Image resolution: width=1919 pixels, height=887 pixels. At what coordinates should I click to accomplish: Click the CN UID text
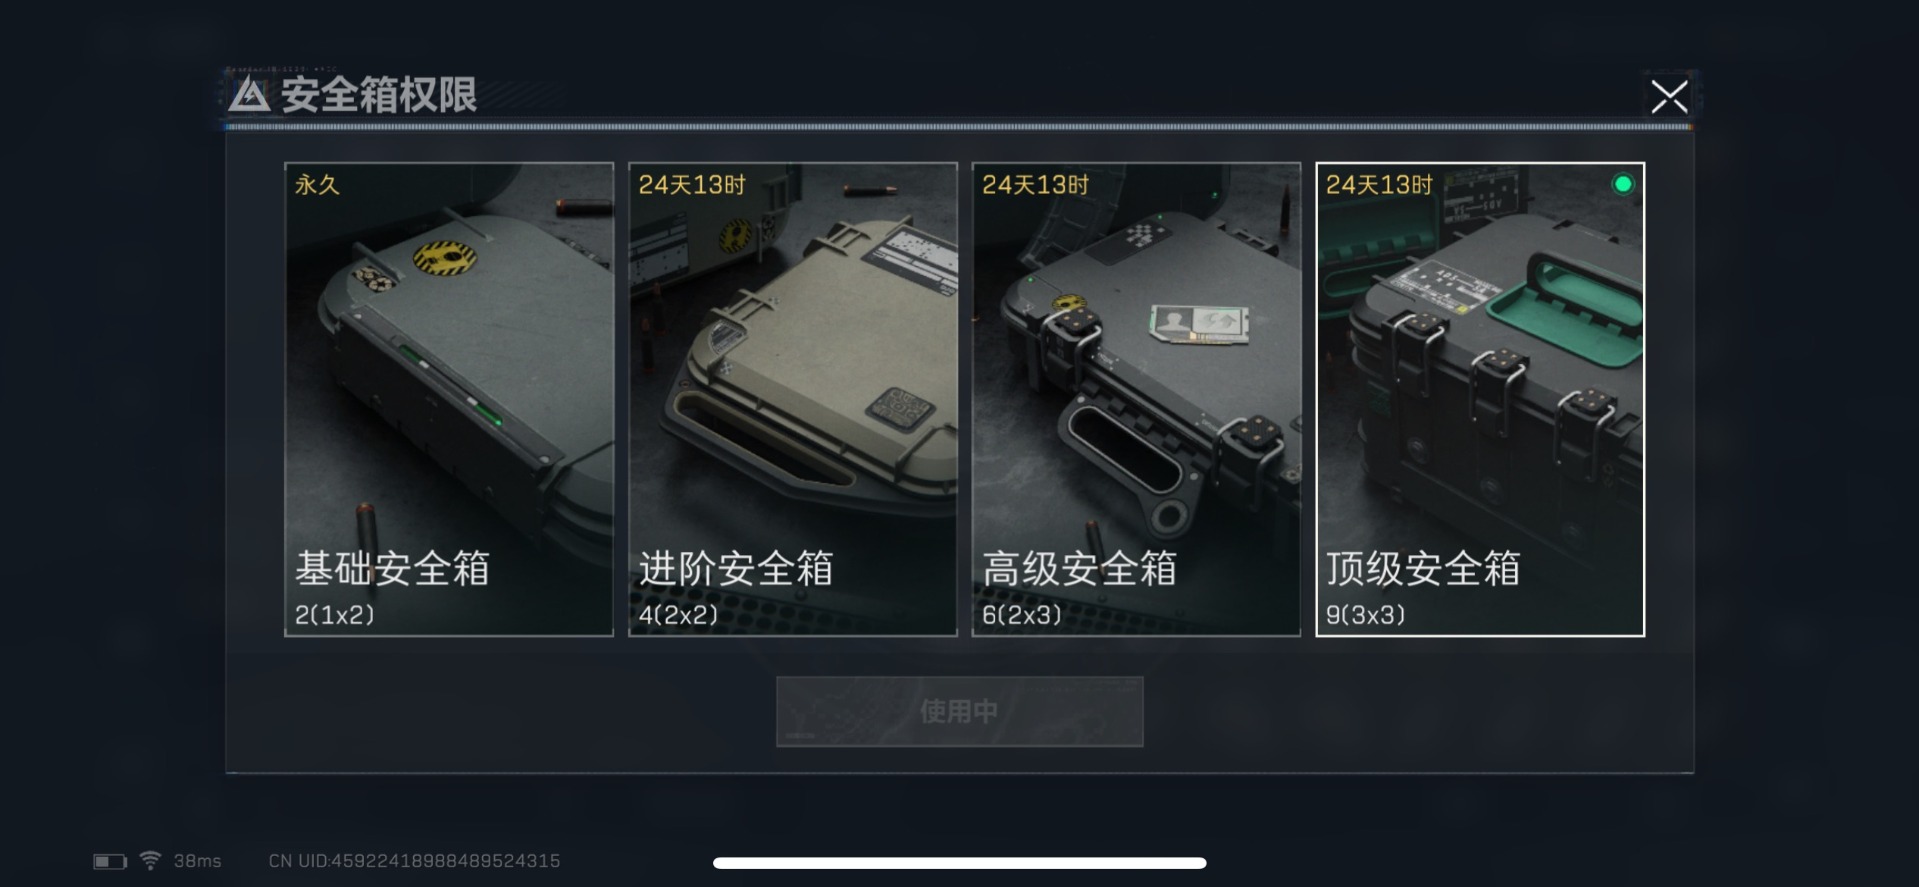414,861
